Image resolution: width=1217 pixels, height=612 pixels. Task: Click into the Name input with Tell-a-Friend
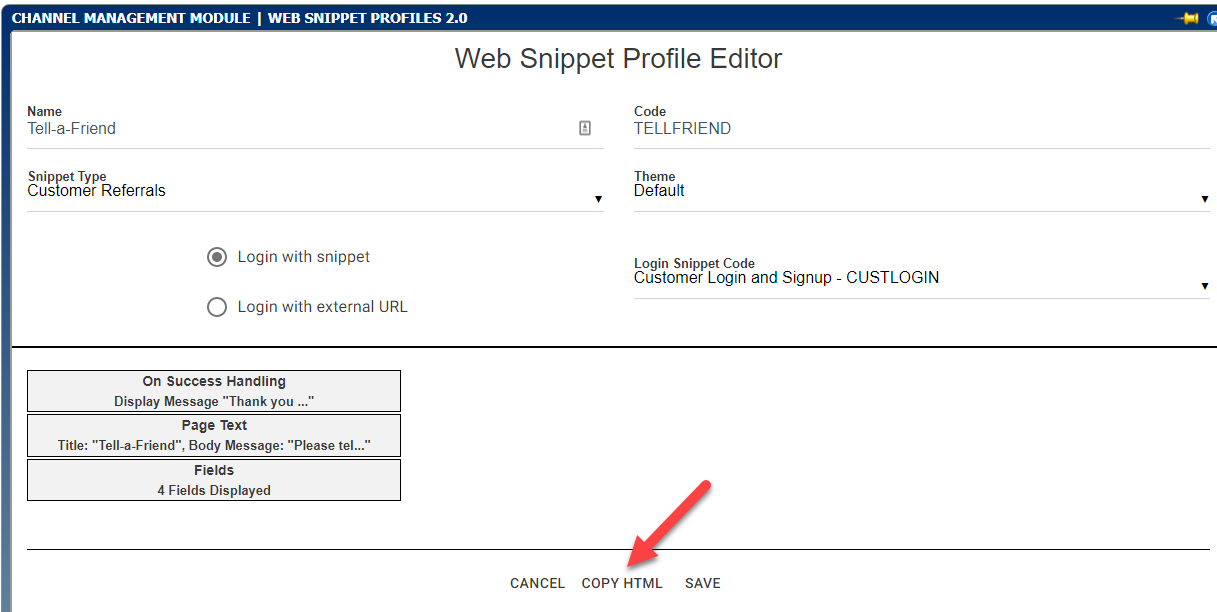pos(300,129)
